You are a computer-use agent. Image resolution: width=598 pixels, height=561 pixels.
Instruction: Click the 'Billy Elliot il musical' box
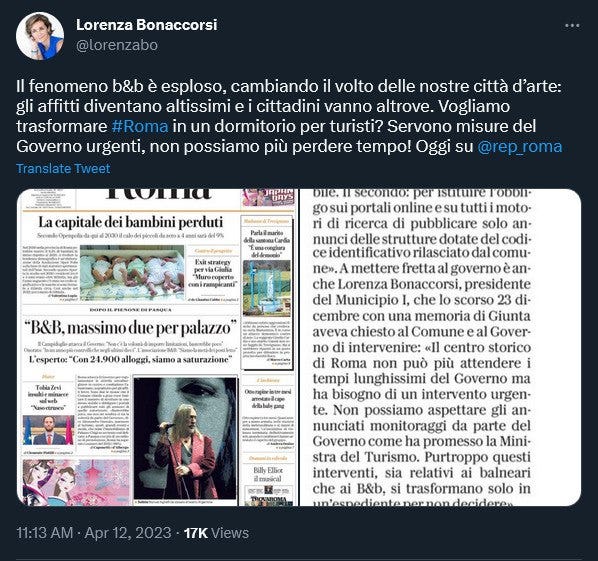tap(268, 474)
